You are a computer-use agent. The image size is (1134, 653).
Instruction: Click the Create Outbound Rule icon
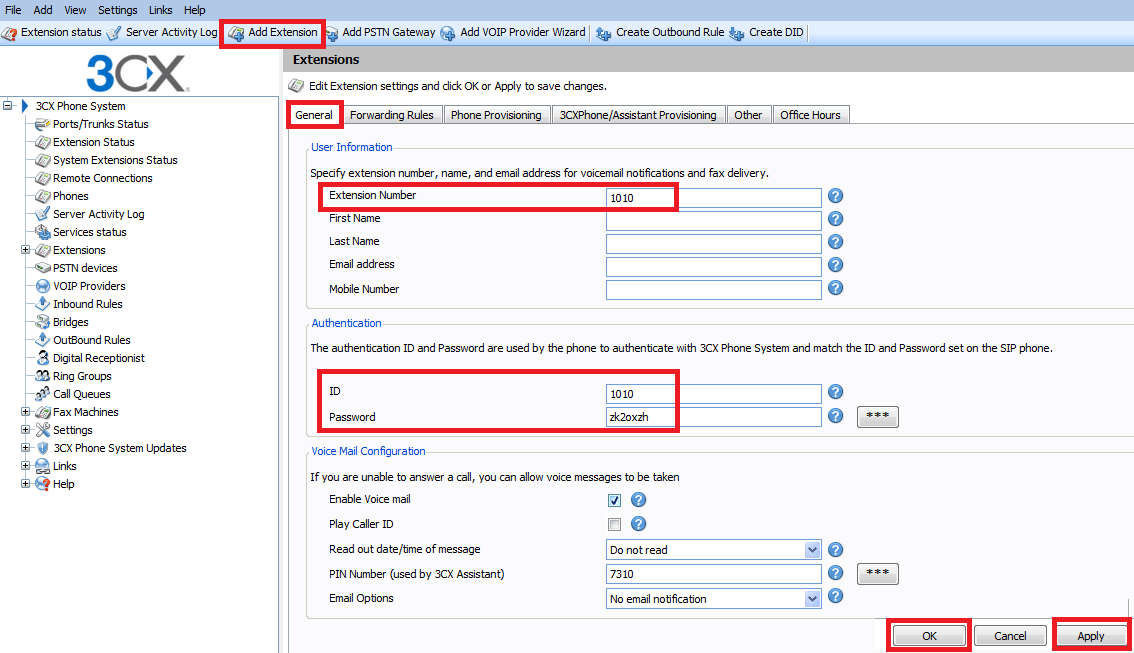[x=604, y=33]
